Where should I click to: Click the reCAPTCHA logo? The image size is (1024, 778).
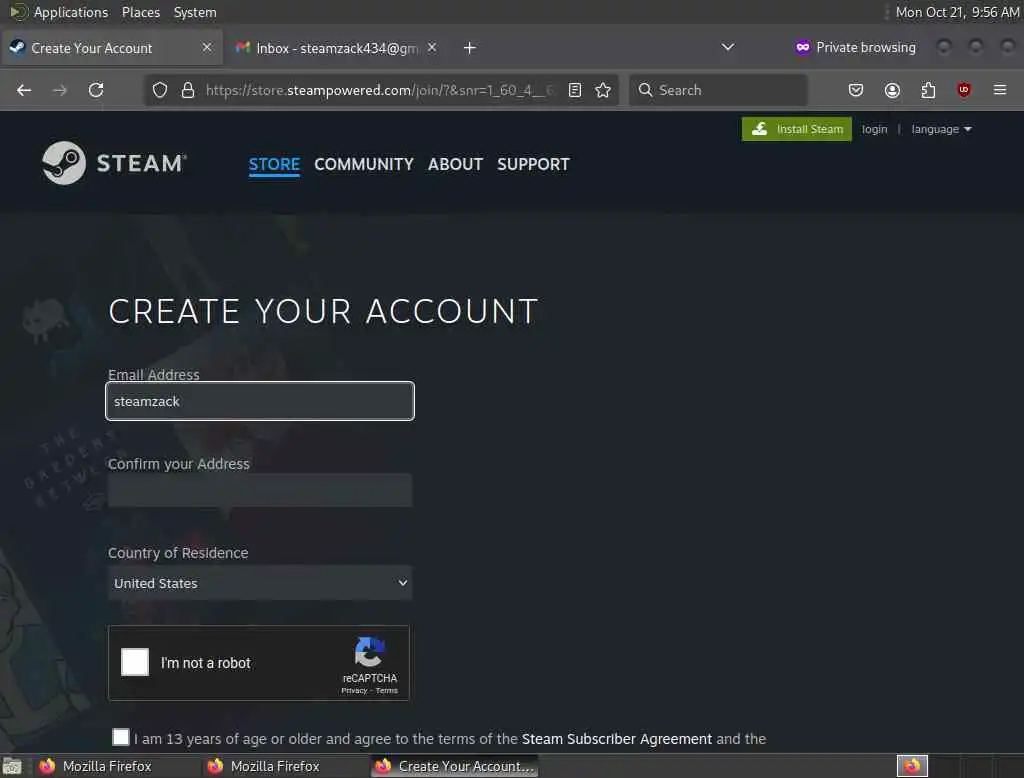click(370, 652)
